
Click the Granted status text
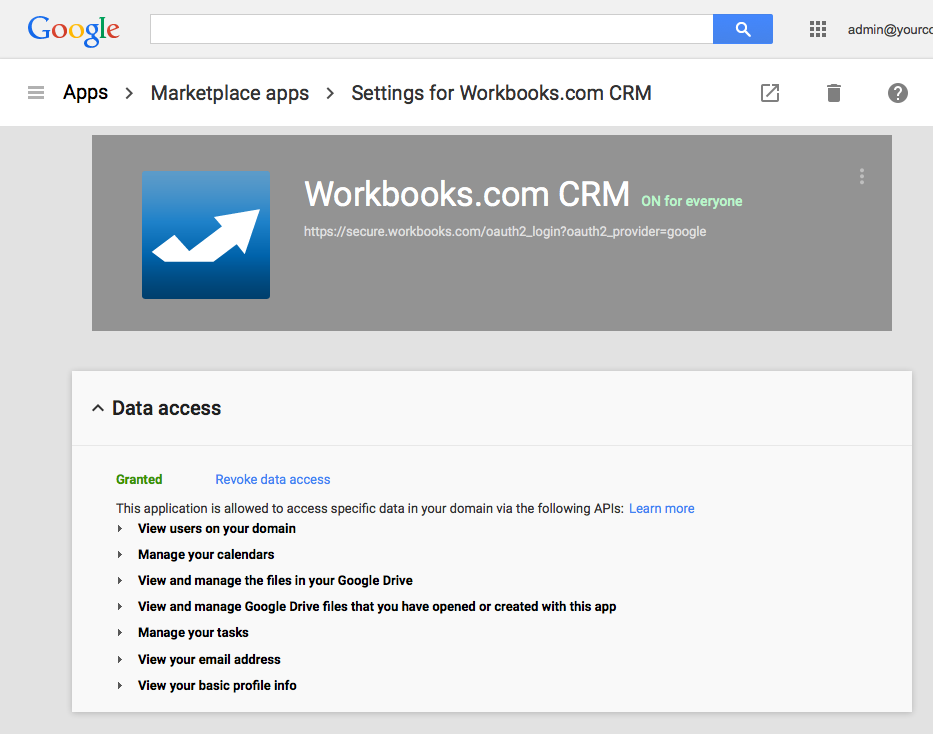(139, 479)
